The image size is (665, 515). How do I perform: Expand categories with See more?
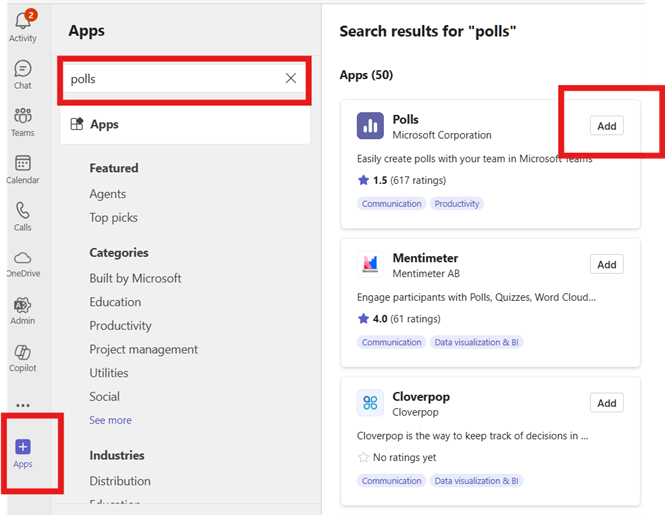pos(110,420)
